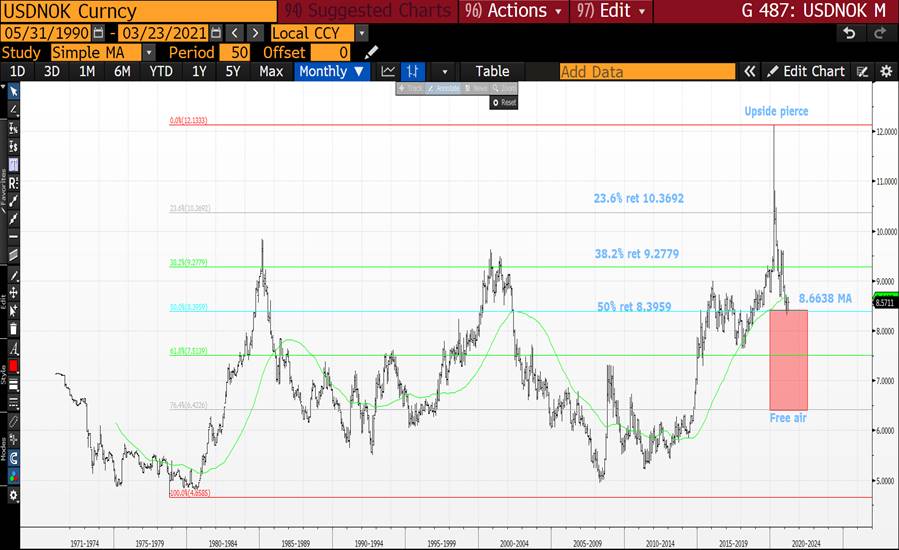The image size is (899, 550).
Task: Select the YTD time range
Action: [x=161, y=72]
